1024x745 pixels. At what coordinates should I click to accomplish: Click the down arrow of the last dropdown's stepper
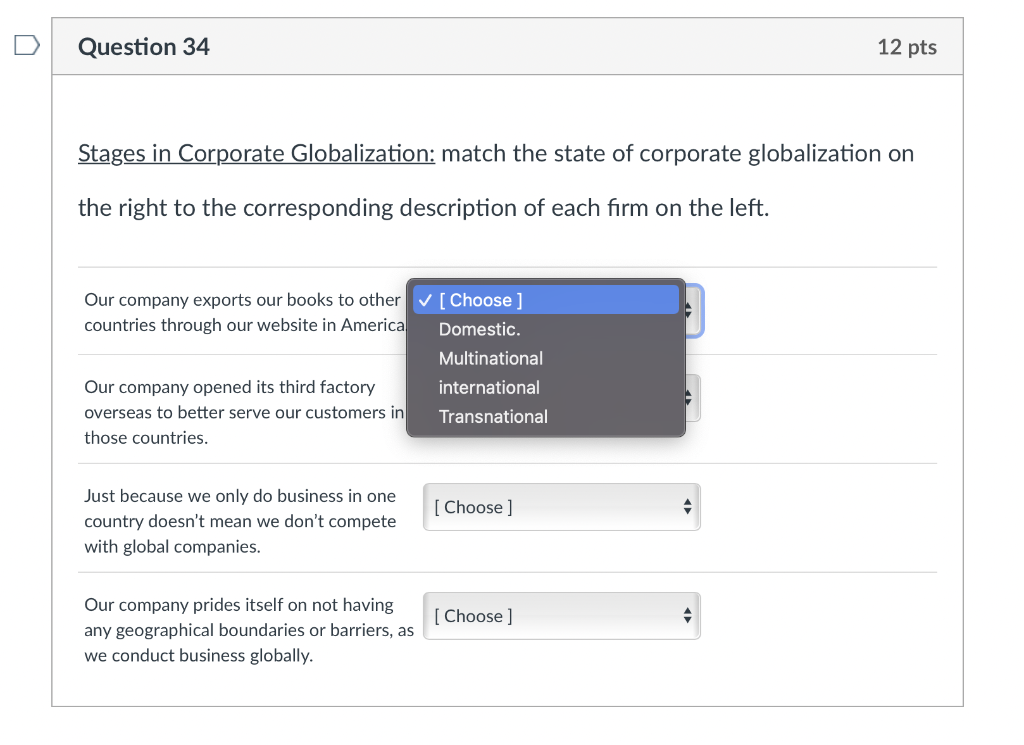[688, 621]
